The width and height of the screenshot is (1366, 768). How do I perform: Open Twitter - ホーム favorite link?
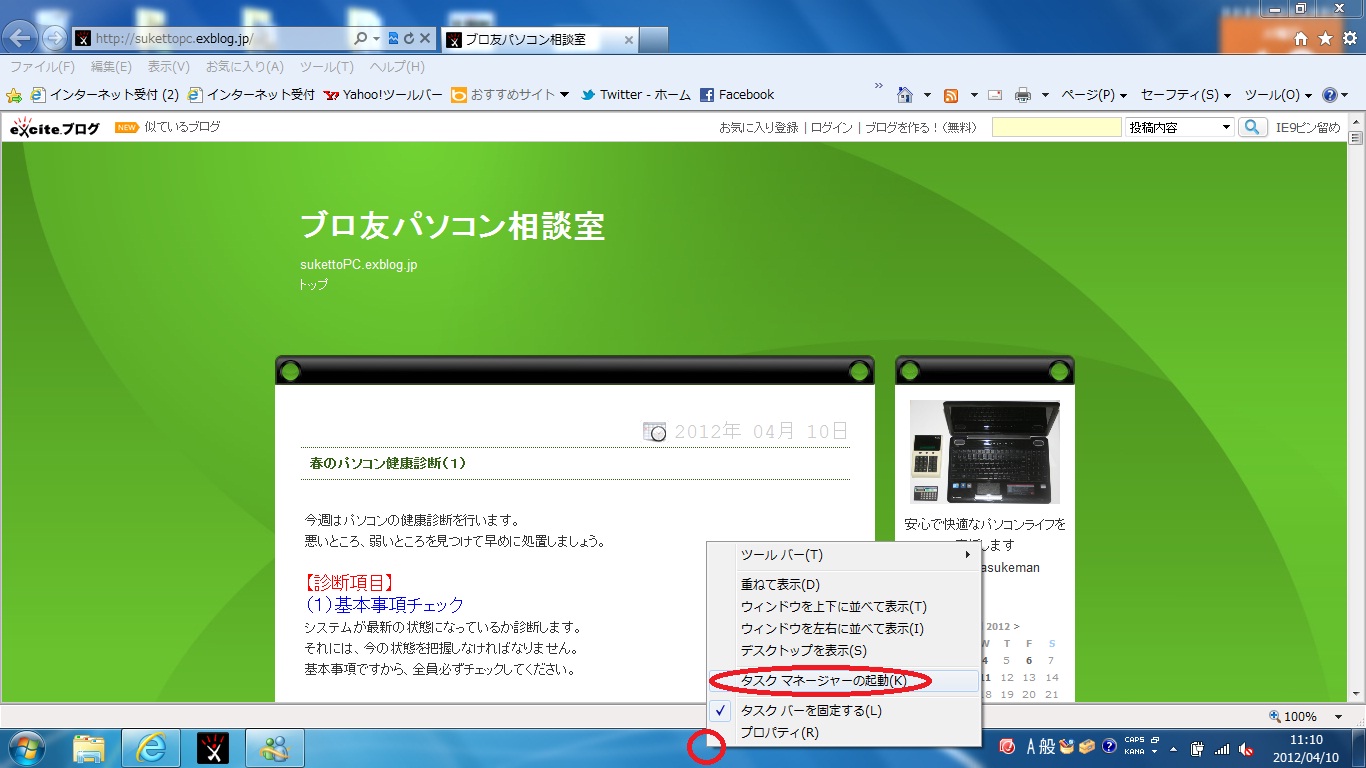(x=635, y=95)
